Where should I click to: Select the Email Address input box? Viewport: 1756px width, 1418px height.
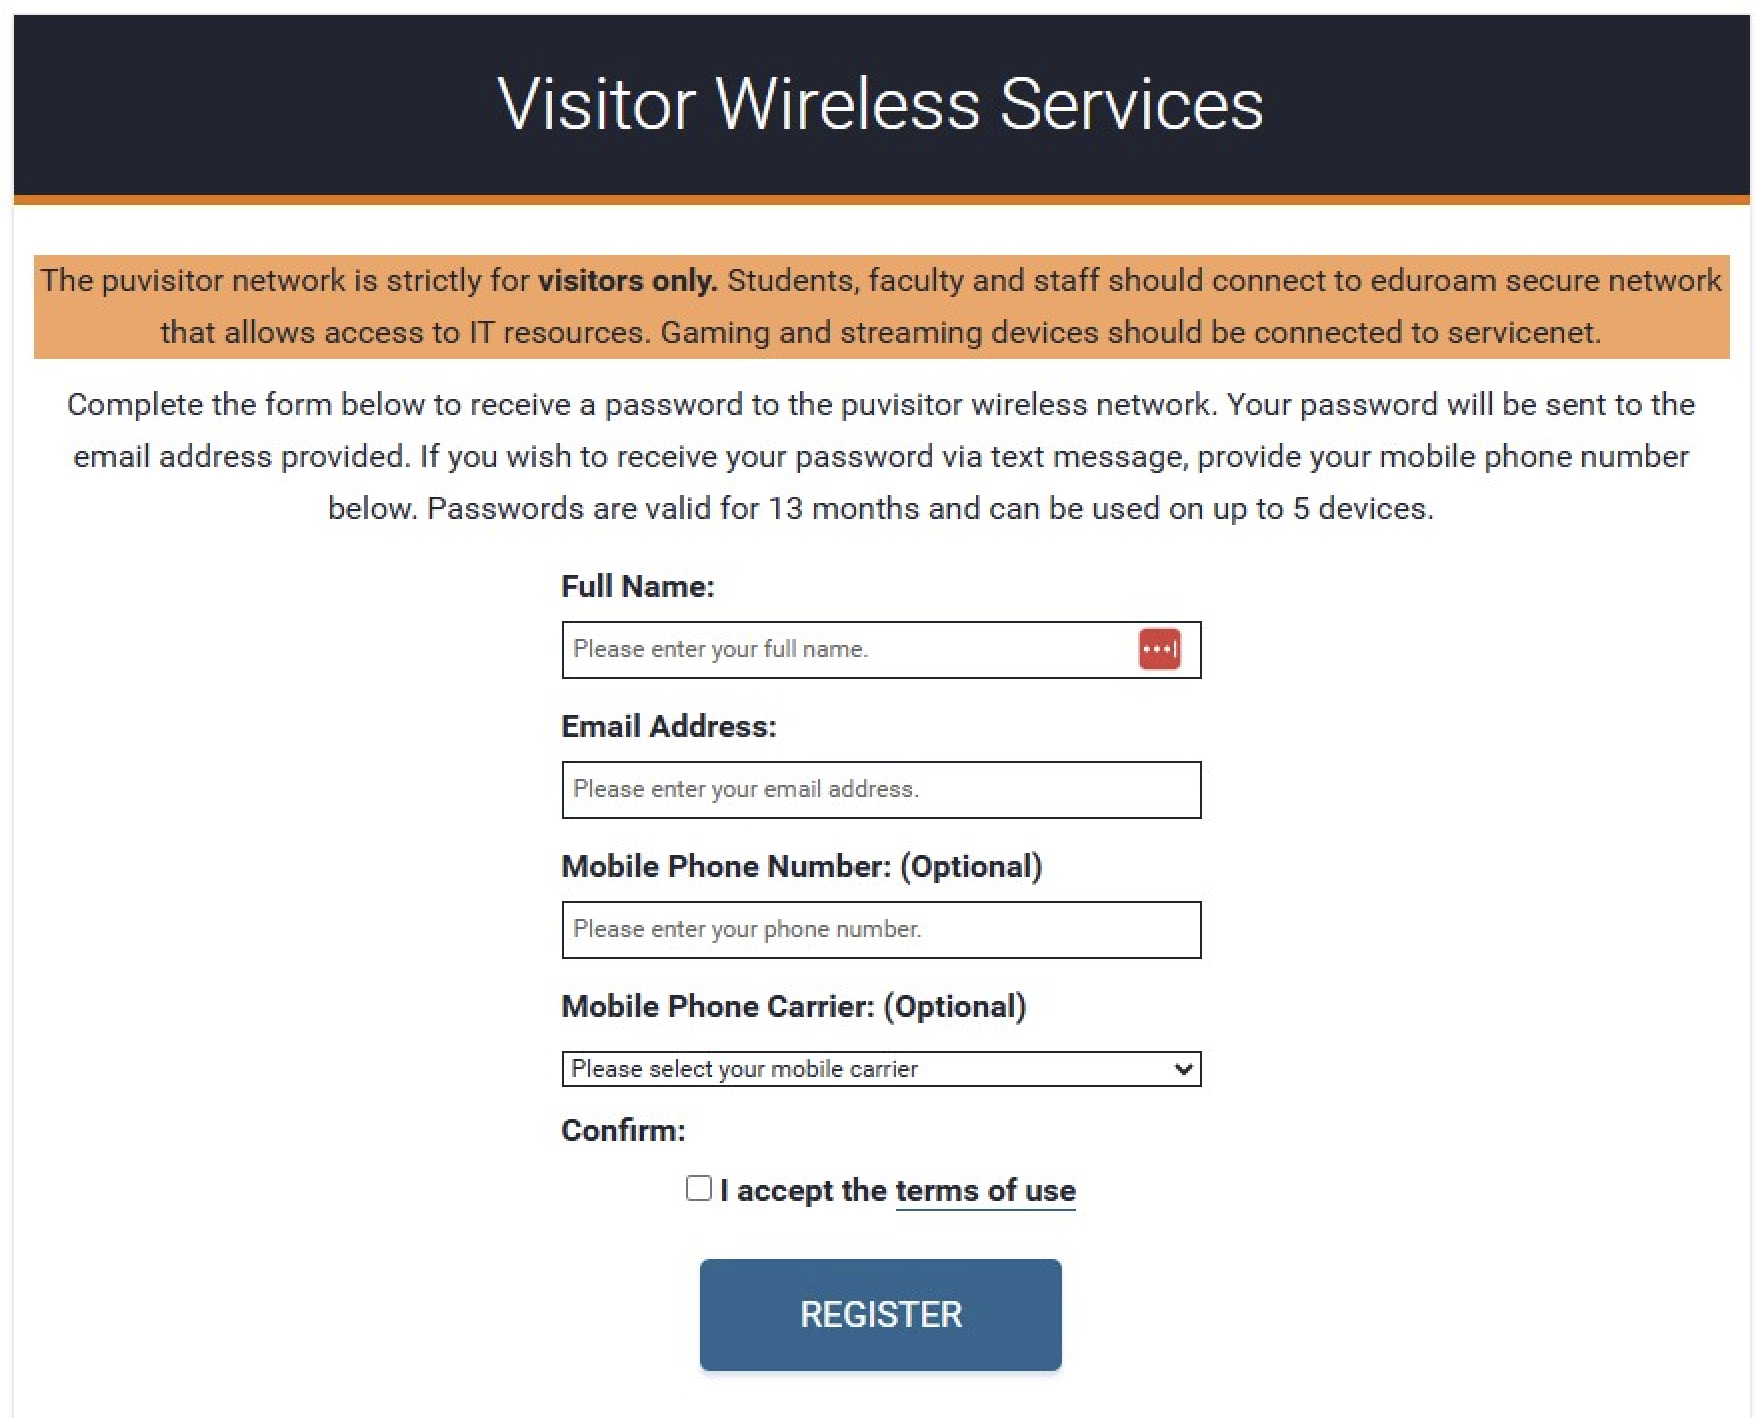881,790
